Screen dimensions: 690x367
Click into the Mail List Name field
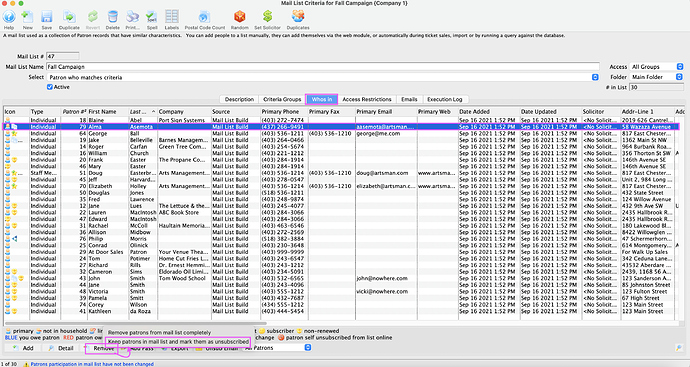323,67
